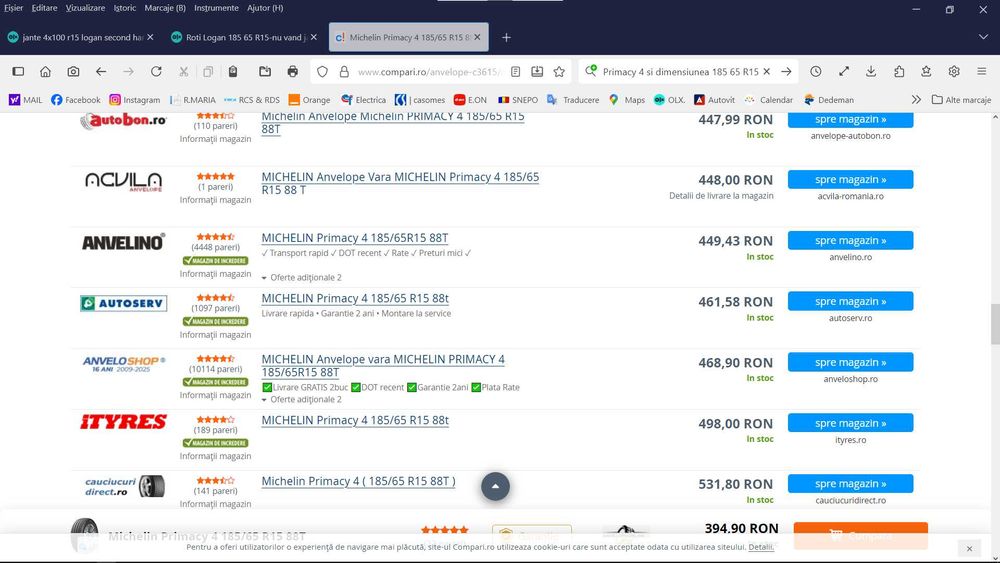Enter fullscreen with the diagonal arrows icon
The width and height of the screenshot is (1000, 563).
[x=844, y=71]
